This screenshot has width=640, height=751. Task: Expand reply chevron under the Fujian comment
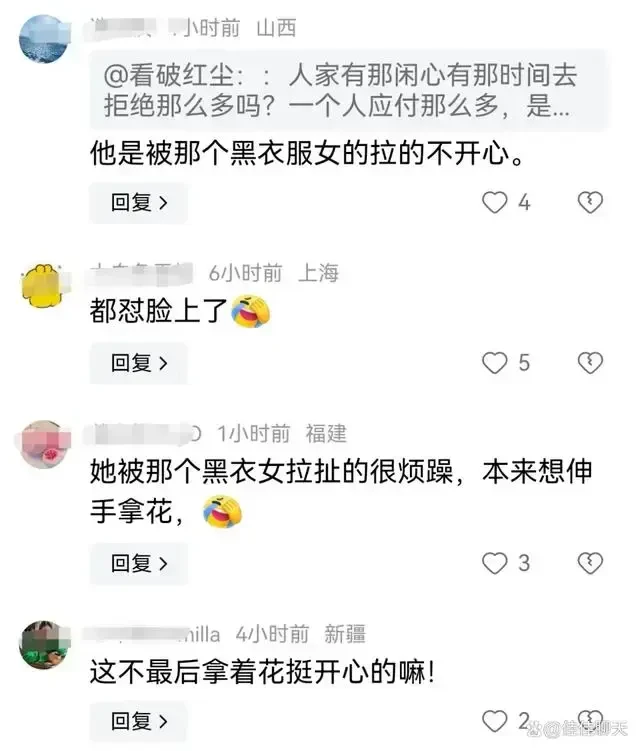[163, 564]
